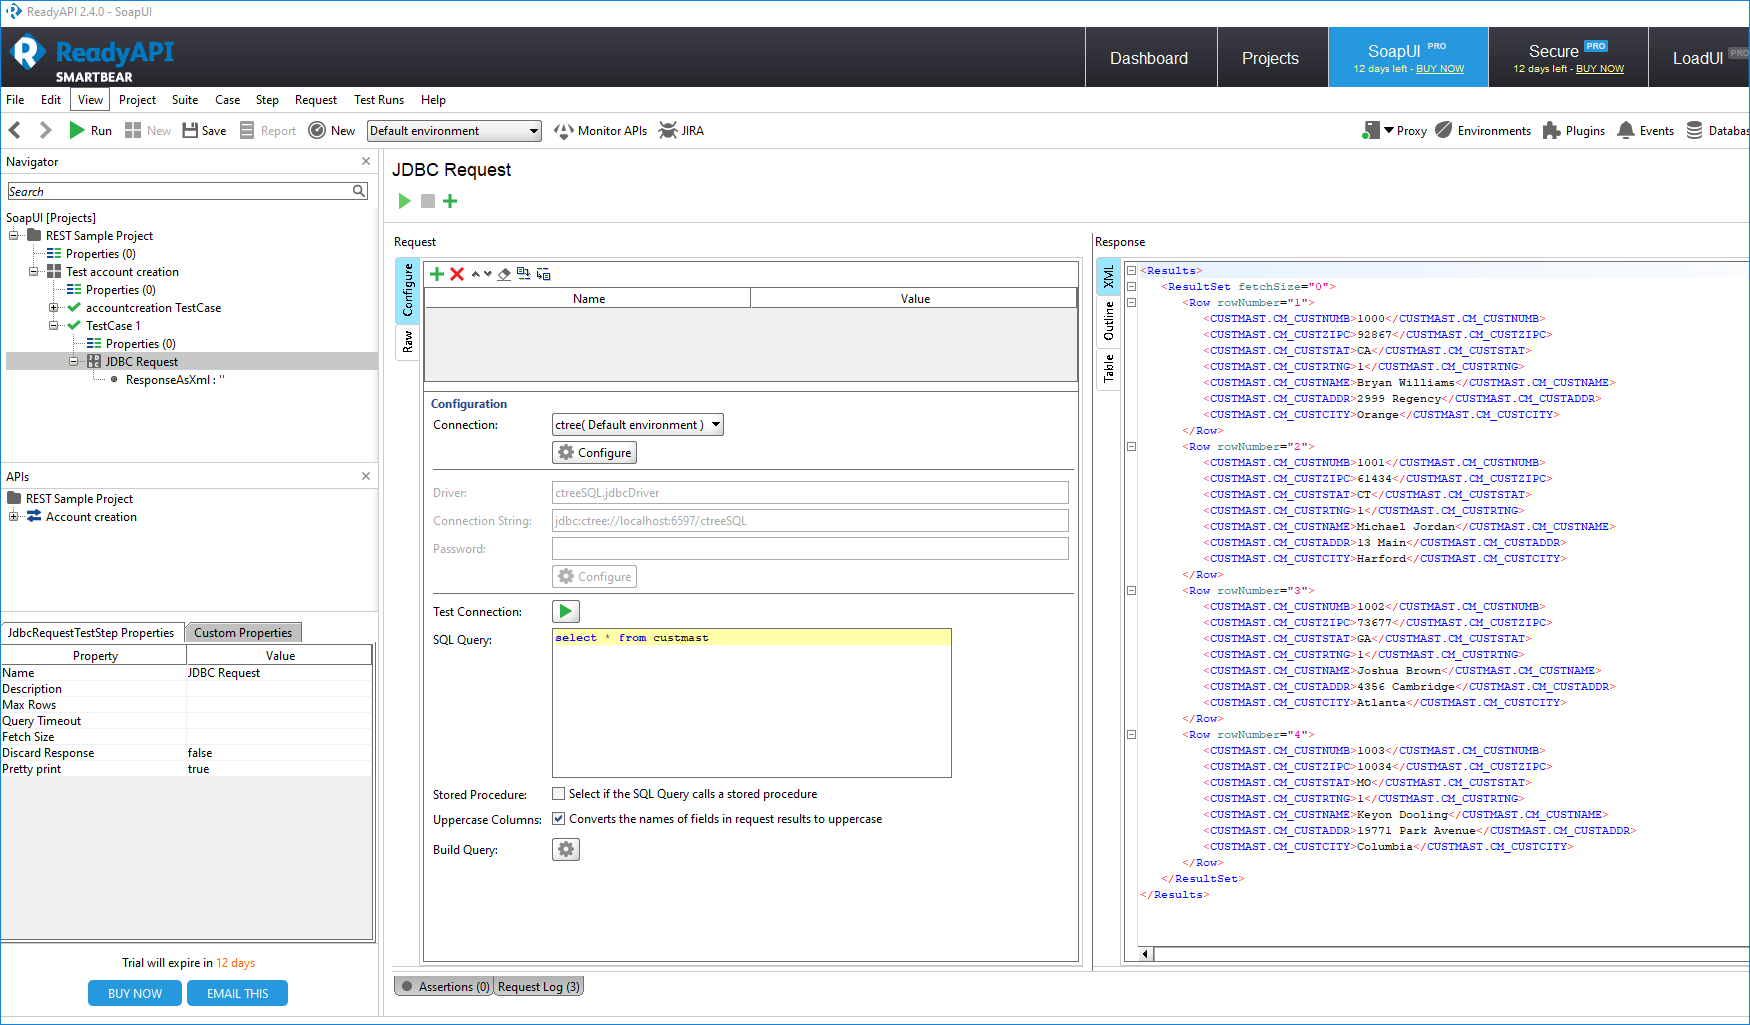
Task: Collapse Row rowNumber 2 in XML response
Action: pos(1131,447)
